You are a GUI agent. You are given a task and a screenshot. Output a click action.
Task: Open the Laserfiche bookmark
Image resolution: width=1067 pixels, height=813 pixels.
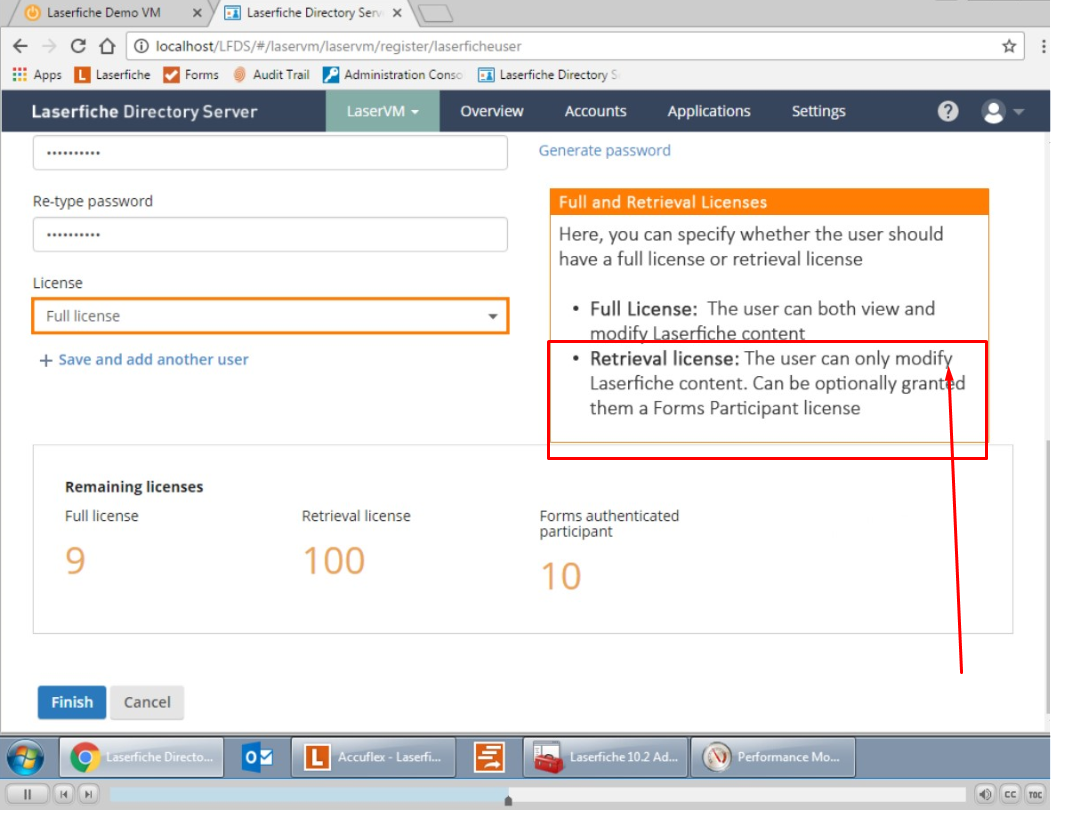pos(112,75)
